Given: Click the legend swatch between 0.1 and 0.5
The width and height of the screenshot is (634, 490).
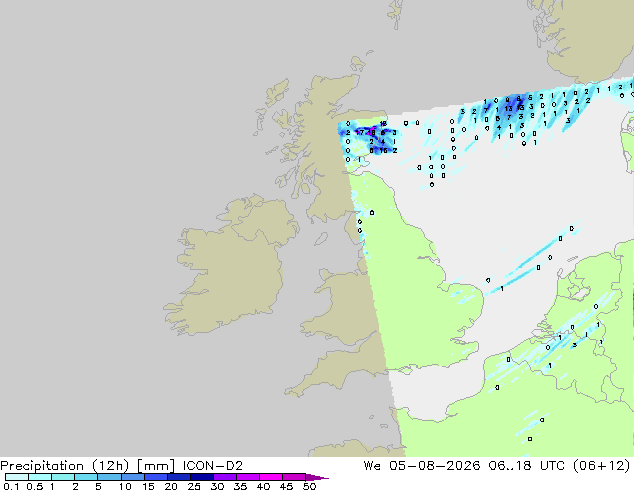Looking at the screenshot, I should 17,477.
